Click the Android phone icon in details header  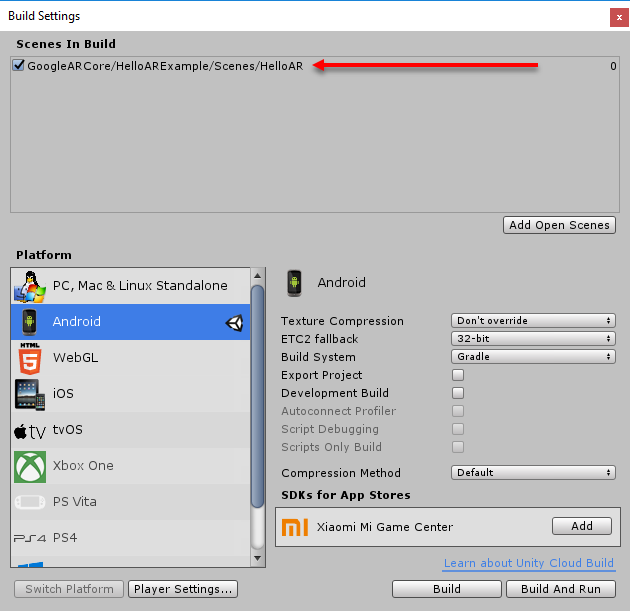point(295,283)
